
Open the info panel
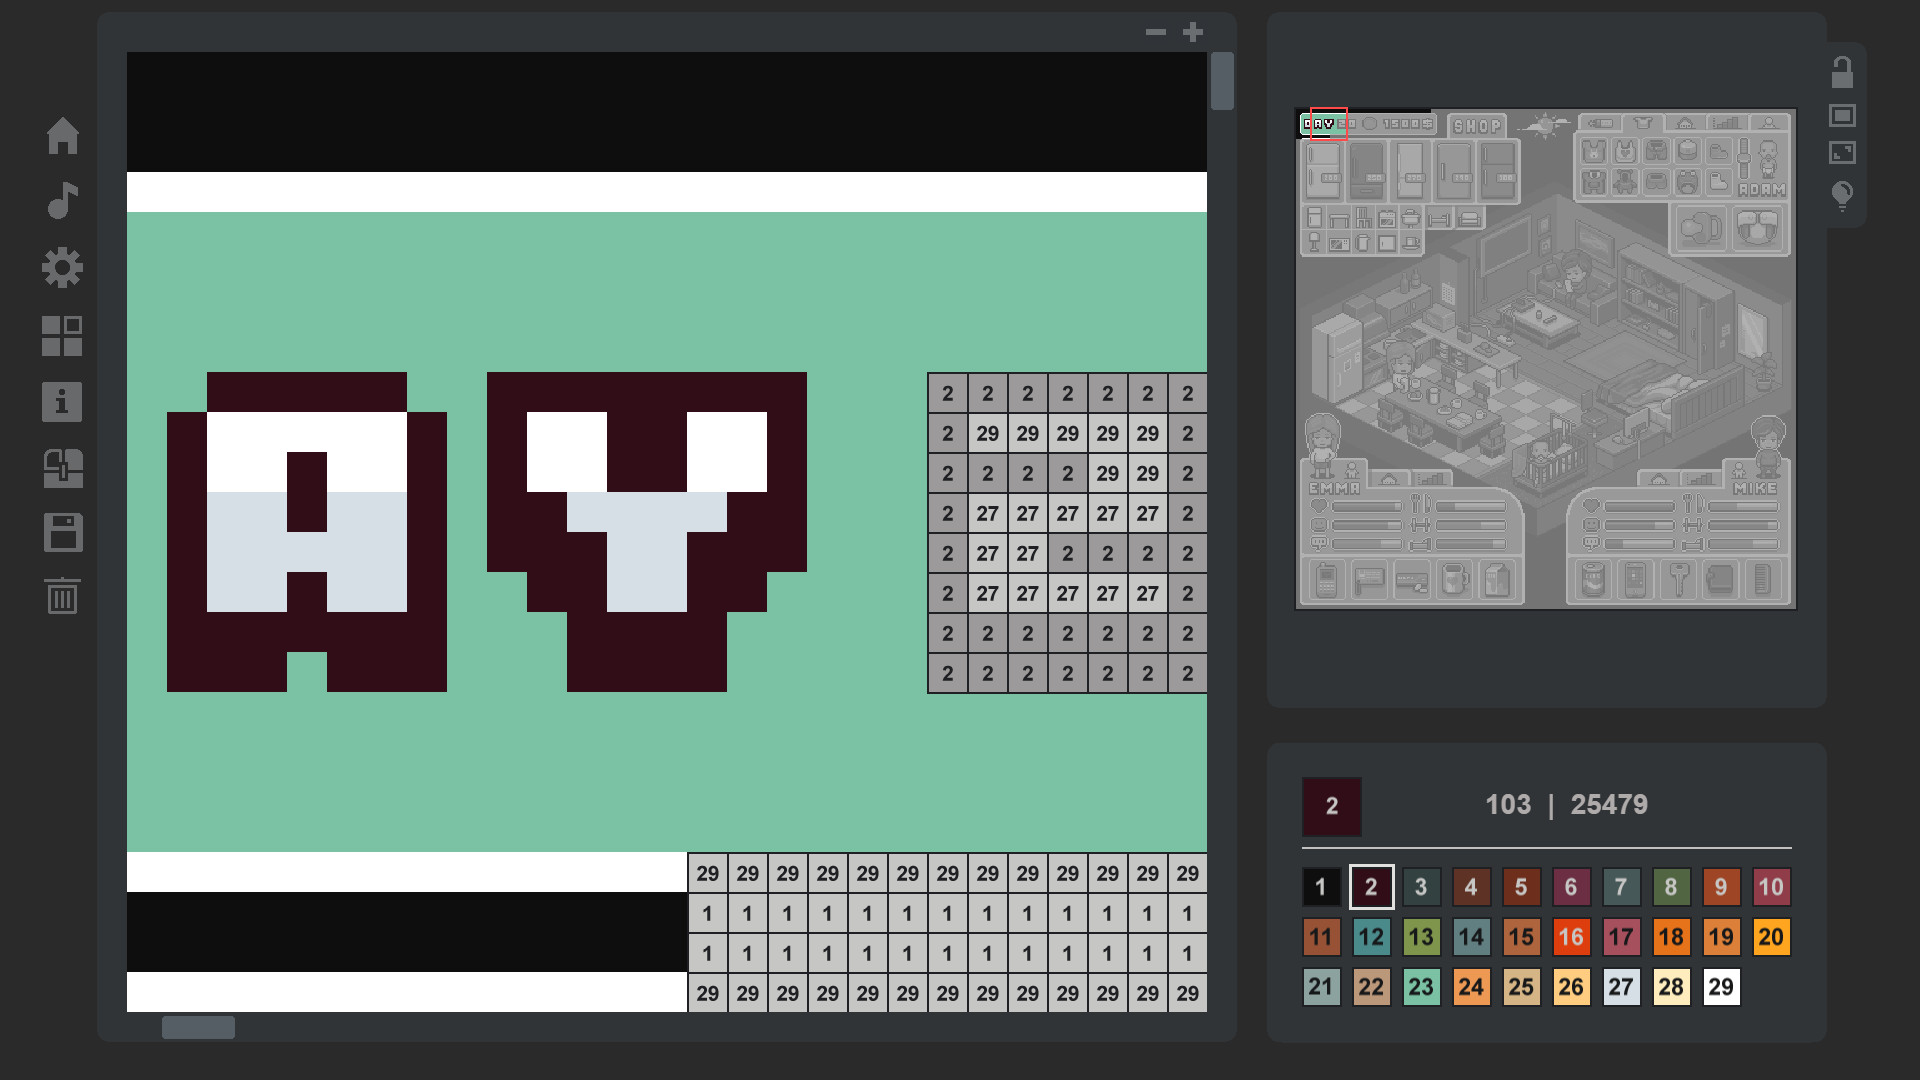[x=63, y=402]
